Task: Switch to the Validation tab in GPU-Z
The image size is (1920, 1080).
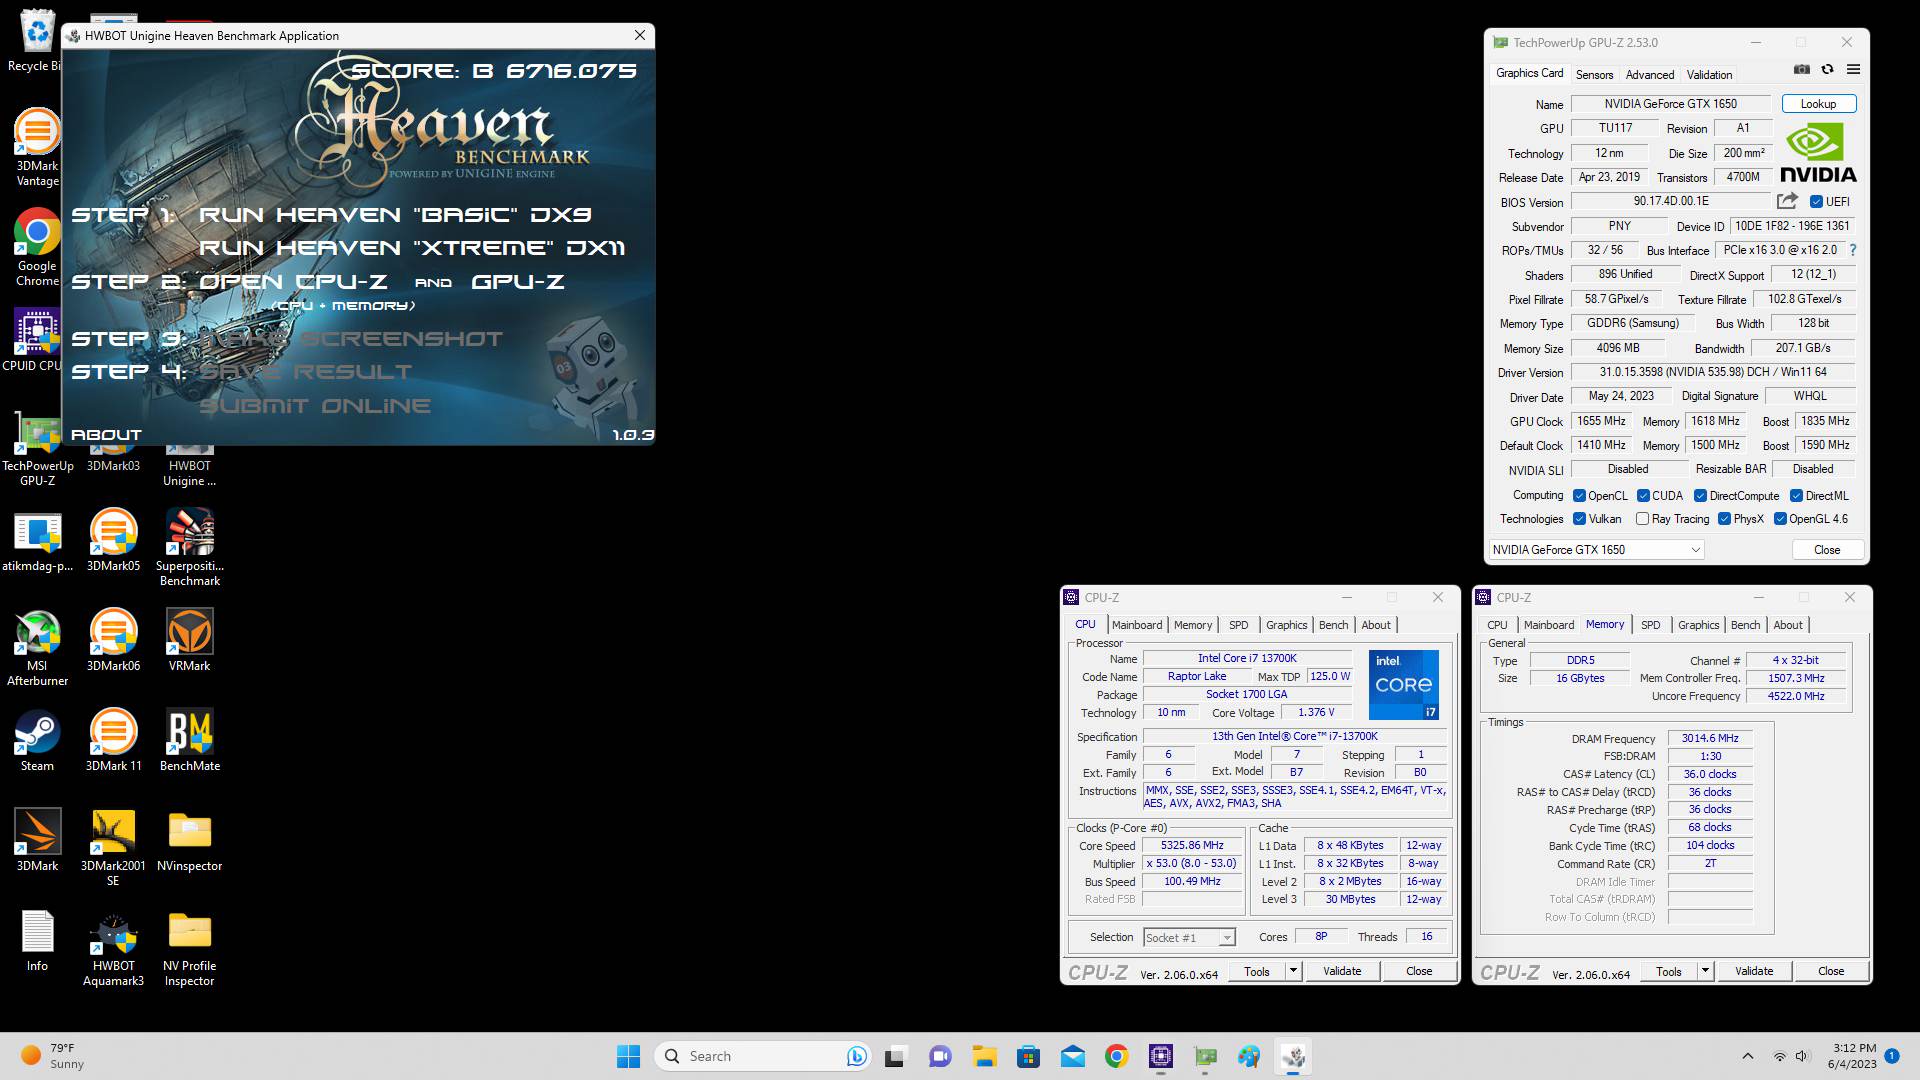Action: (1709, 75)
